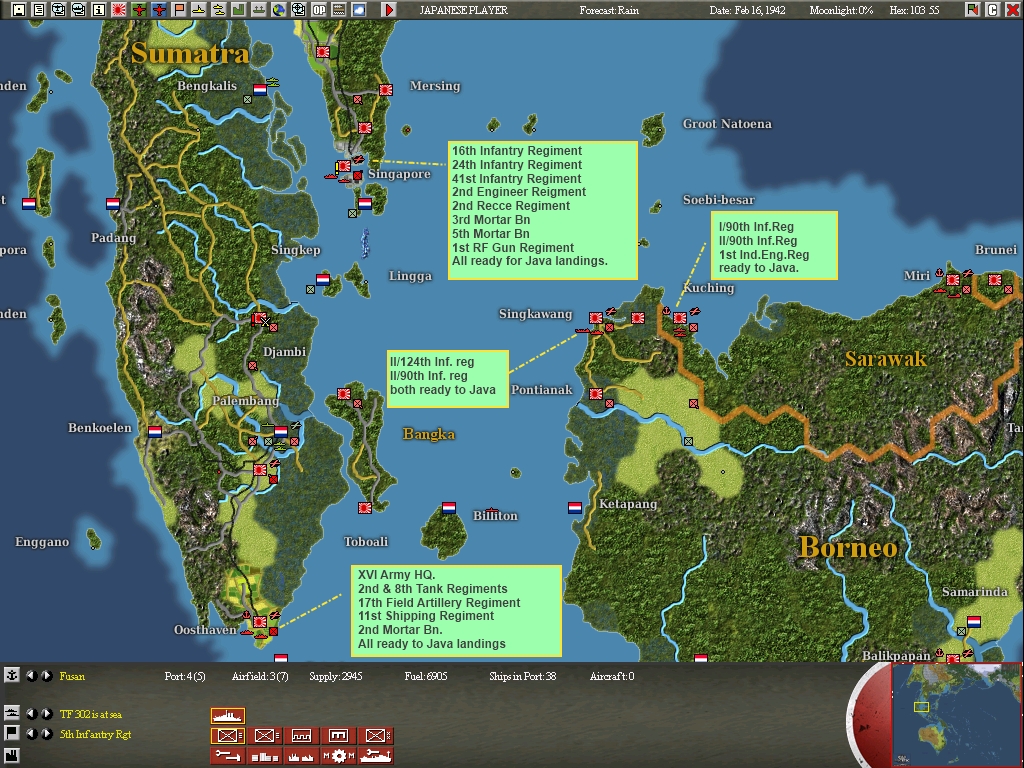Click the flag icon beside 5th Infantry Rgt

[x=12, y=733]
